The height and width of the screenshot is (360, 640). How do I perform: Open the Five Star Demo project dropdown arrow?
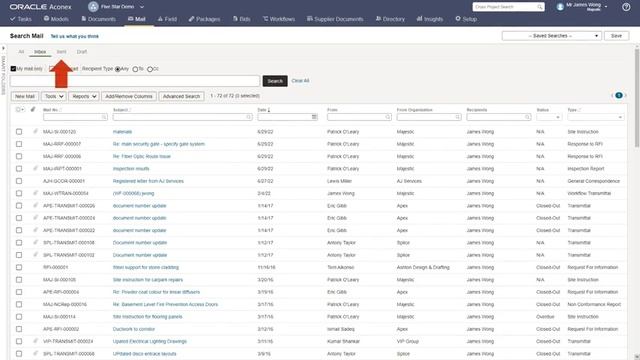[x=142, y=7]
